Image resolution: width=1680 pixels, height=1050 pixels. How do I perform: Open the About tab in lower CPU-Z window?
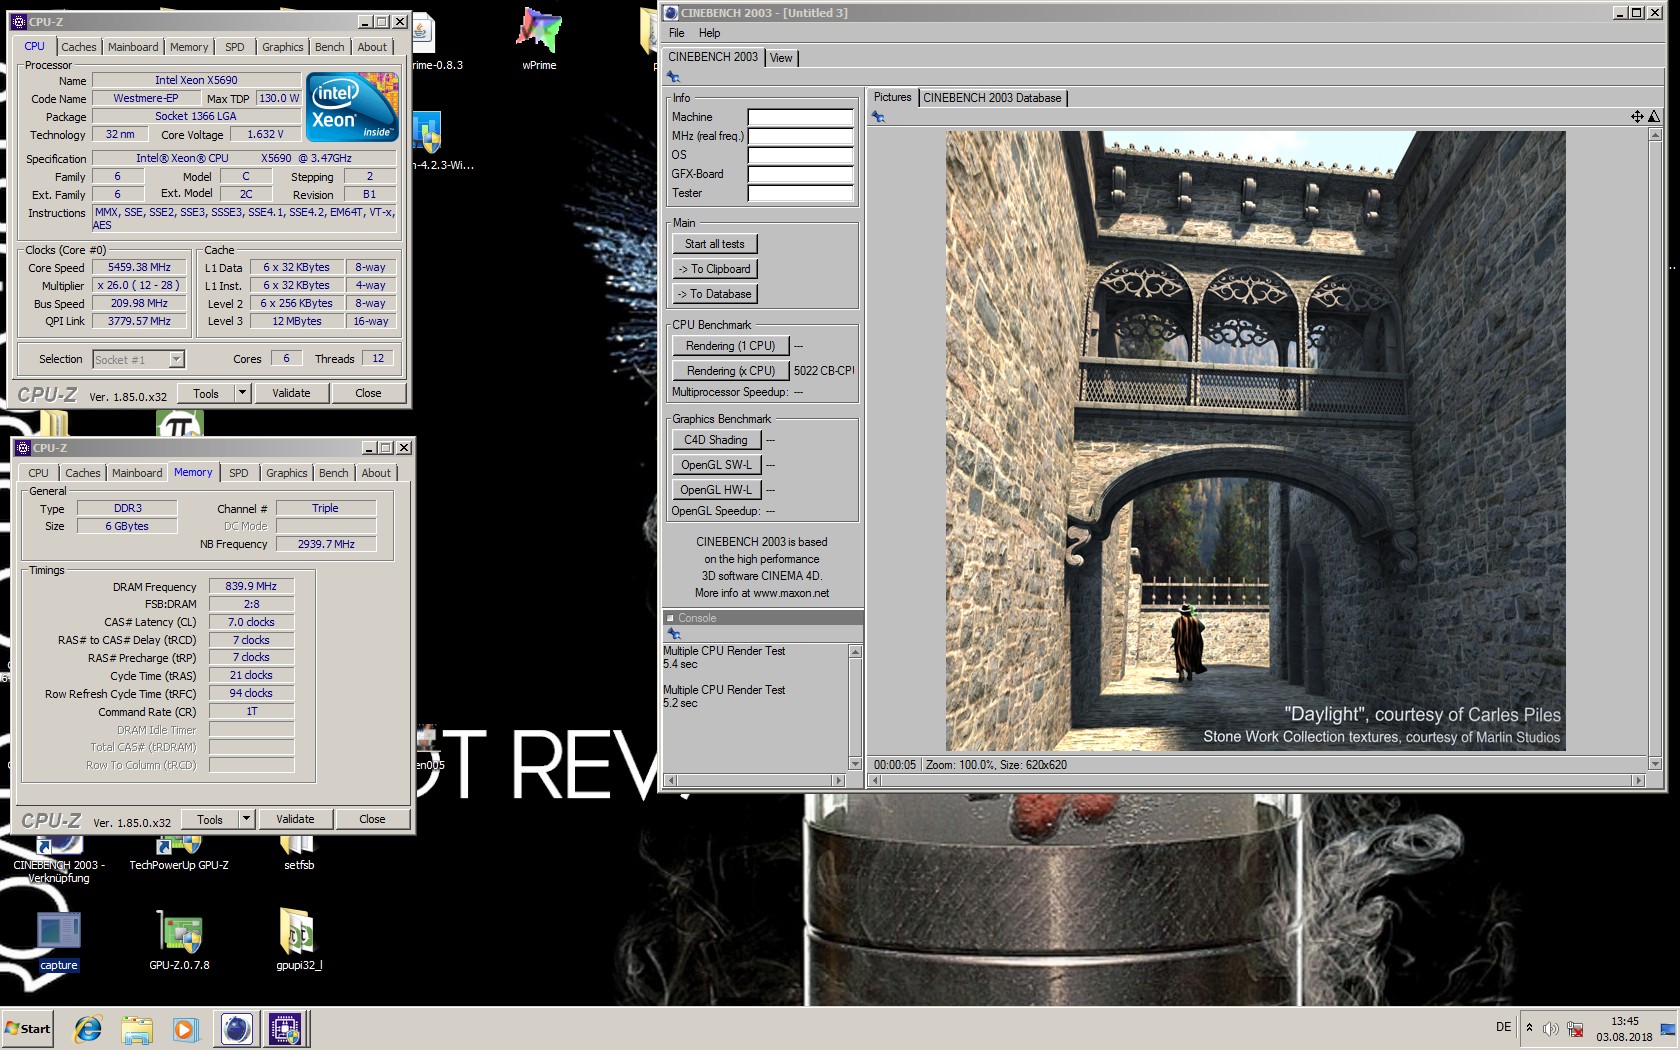click(x=376, y=473)
